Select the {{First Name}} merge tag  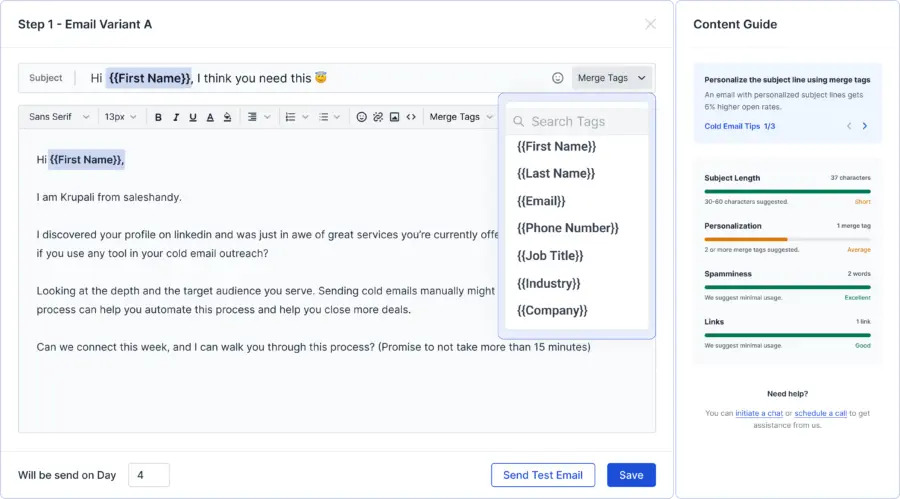556,146
